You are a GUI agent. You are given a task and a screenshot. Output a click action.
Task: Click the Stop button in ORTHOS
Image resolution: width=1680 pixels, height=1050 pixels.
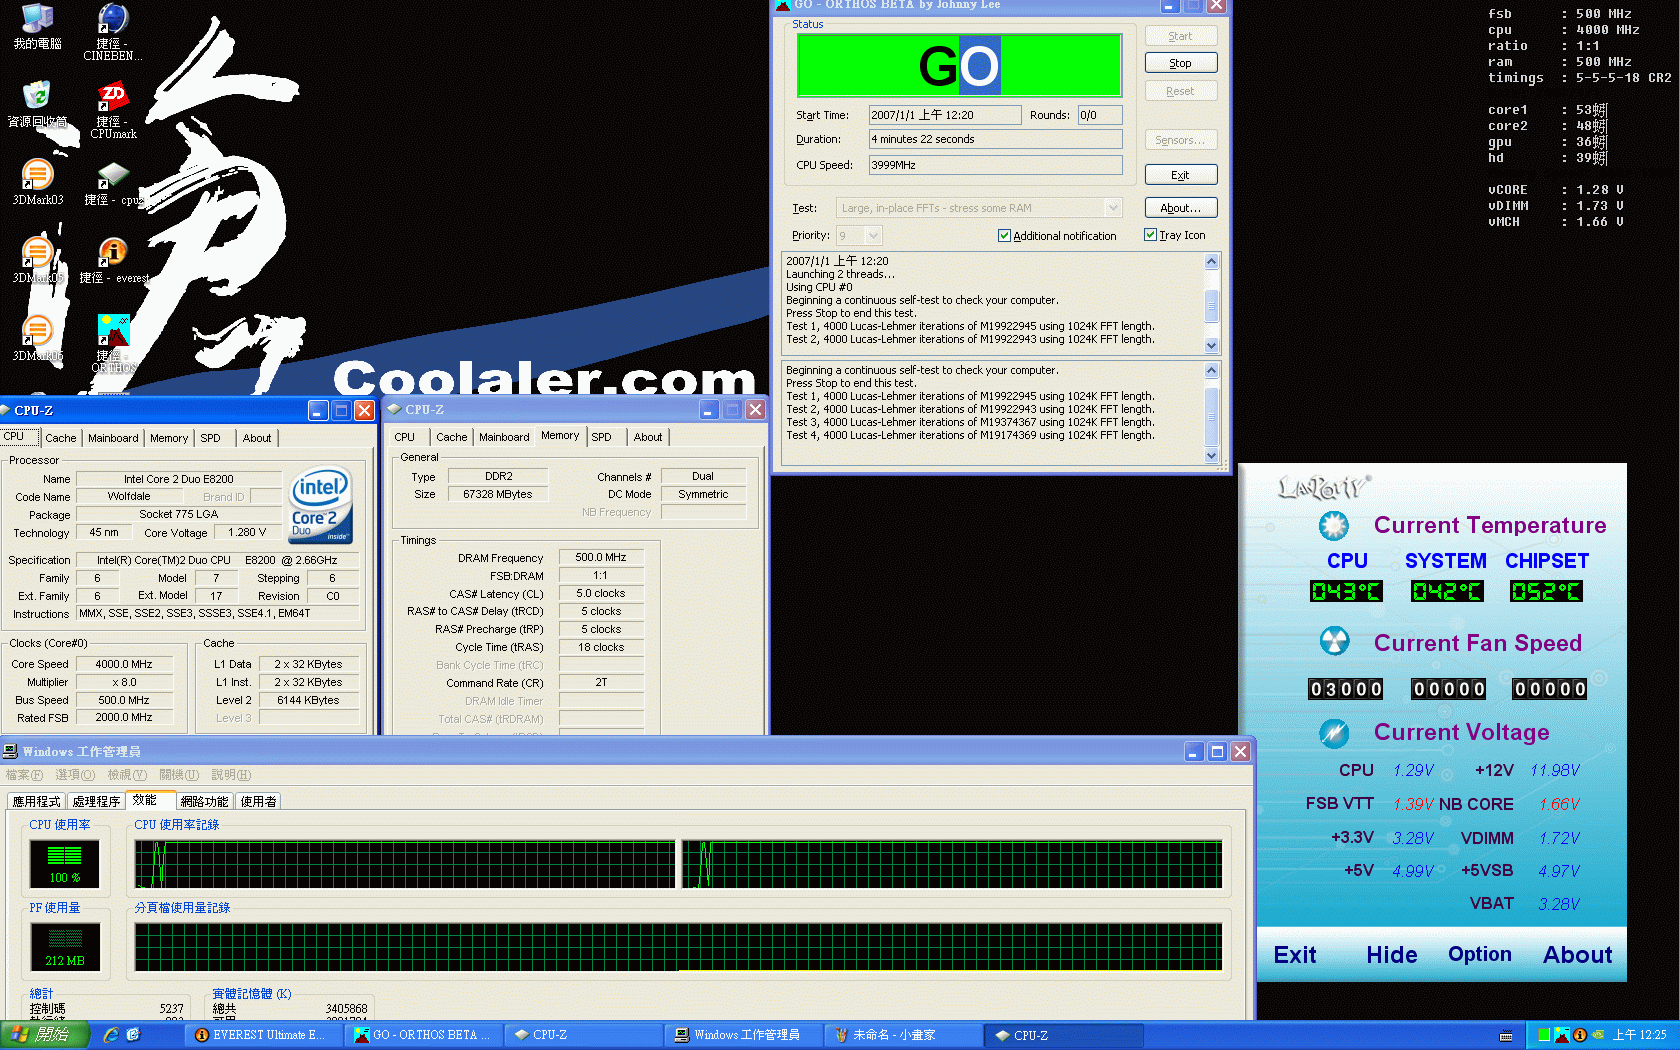[x=1181, y=63]
